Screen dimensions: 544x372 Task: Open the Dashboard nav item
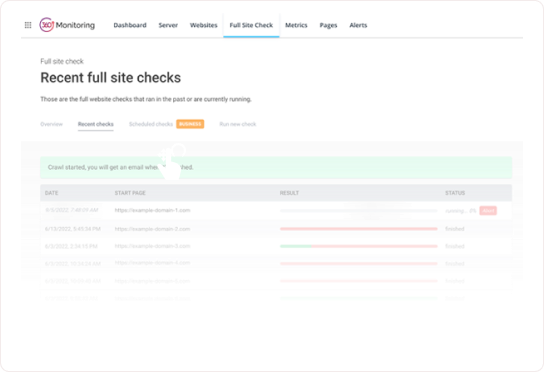130,25
